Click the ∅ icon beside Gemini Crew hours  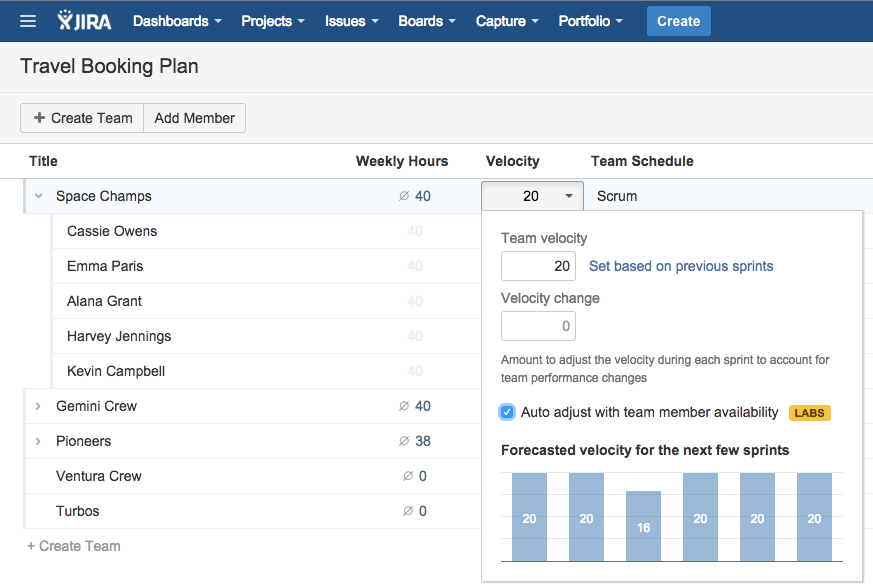(x=404, y=406)
